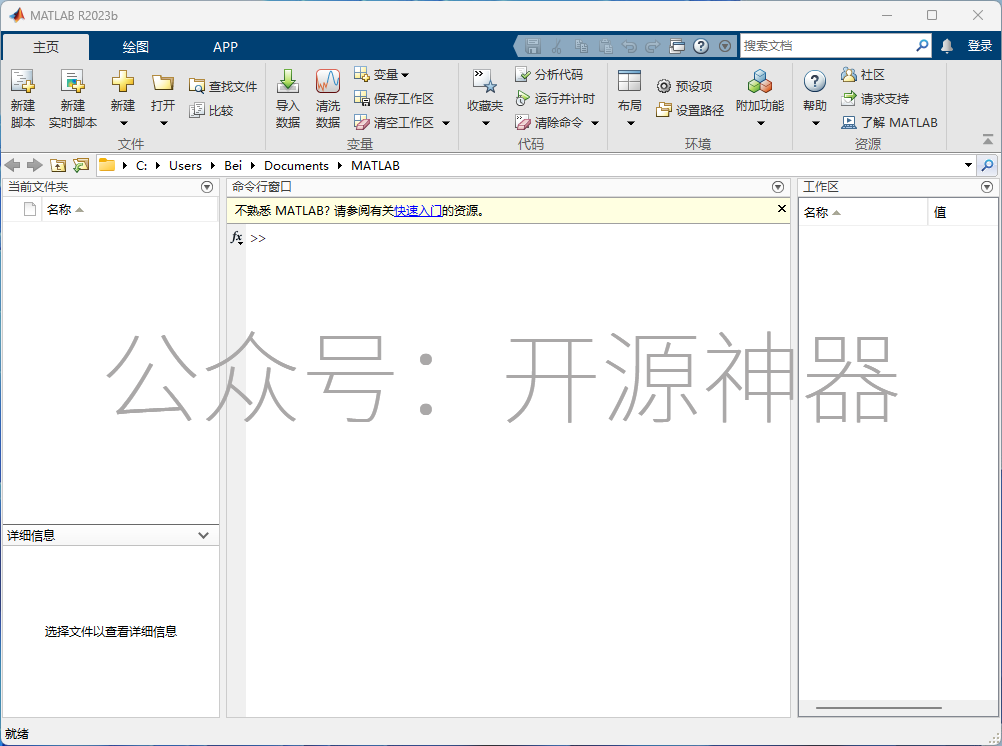Open 了解 MATLAB (Learn MATLAB)

click(890, 122)
